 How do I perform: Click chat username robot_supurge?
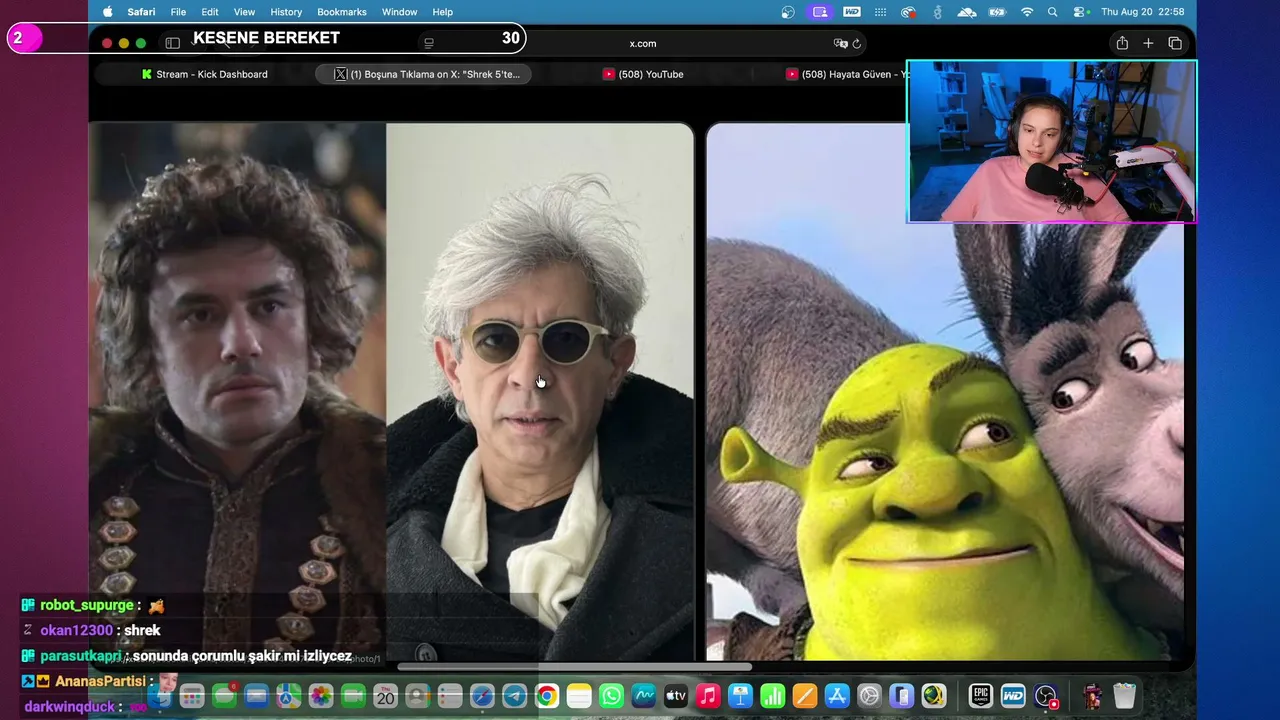(x=87, y=605)
